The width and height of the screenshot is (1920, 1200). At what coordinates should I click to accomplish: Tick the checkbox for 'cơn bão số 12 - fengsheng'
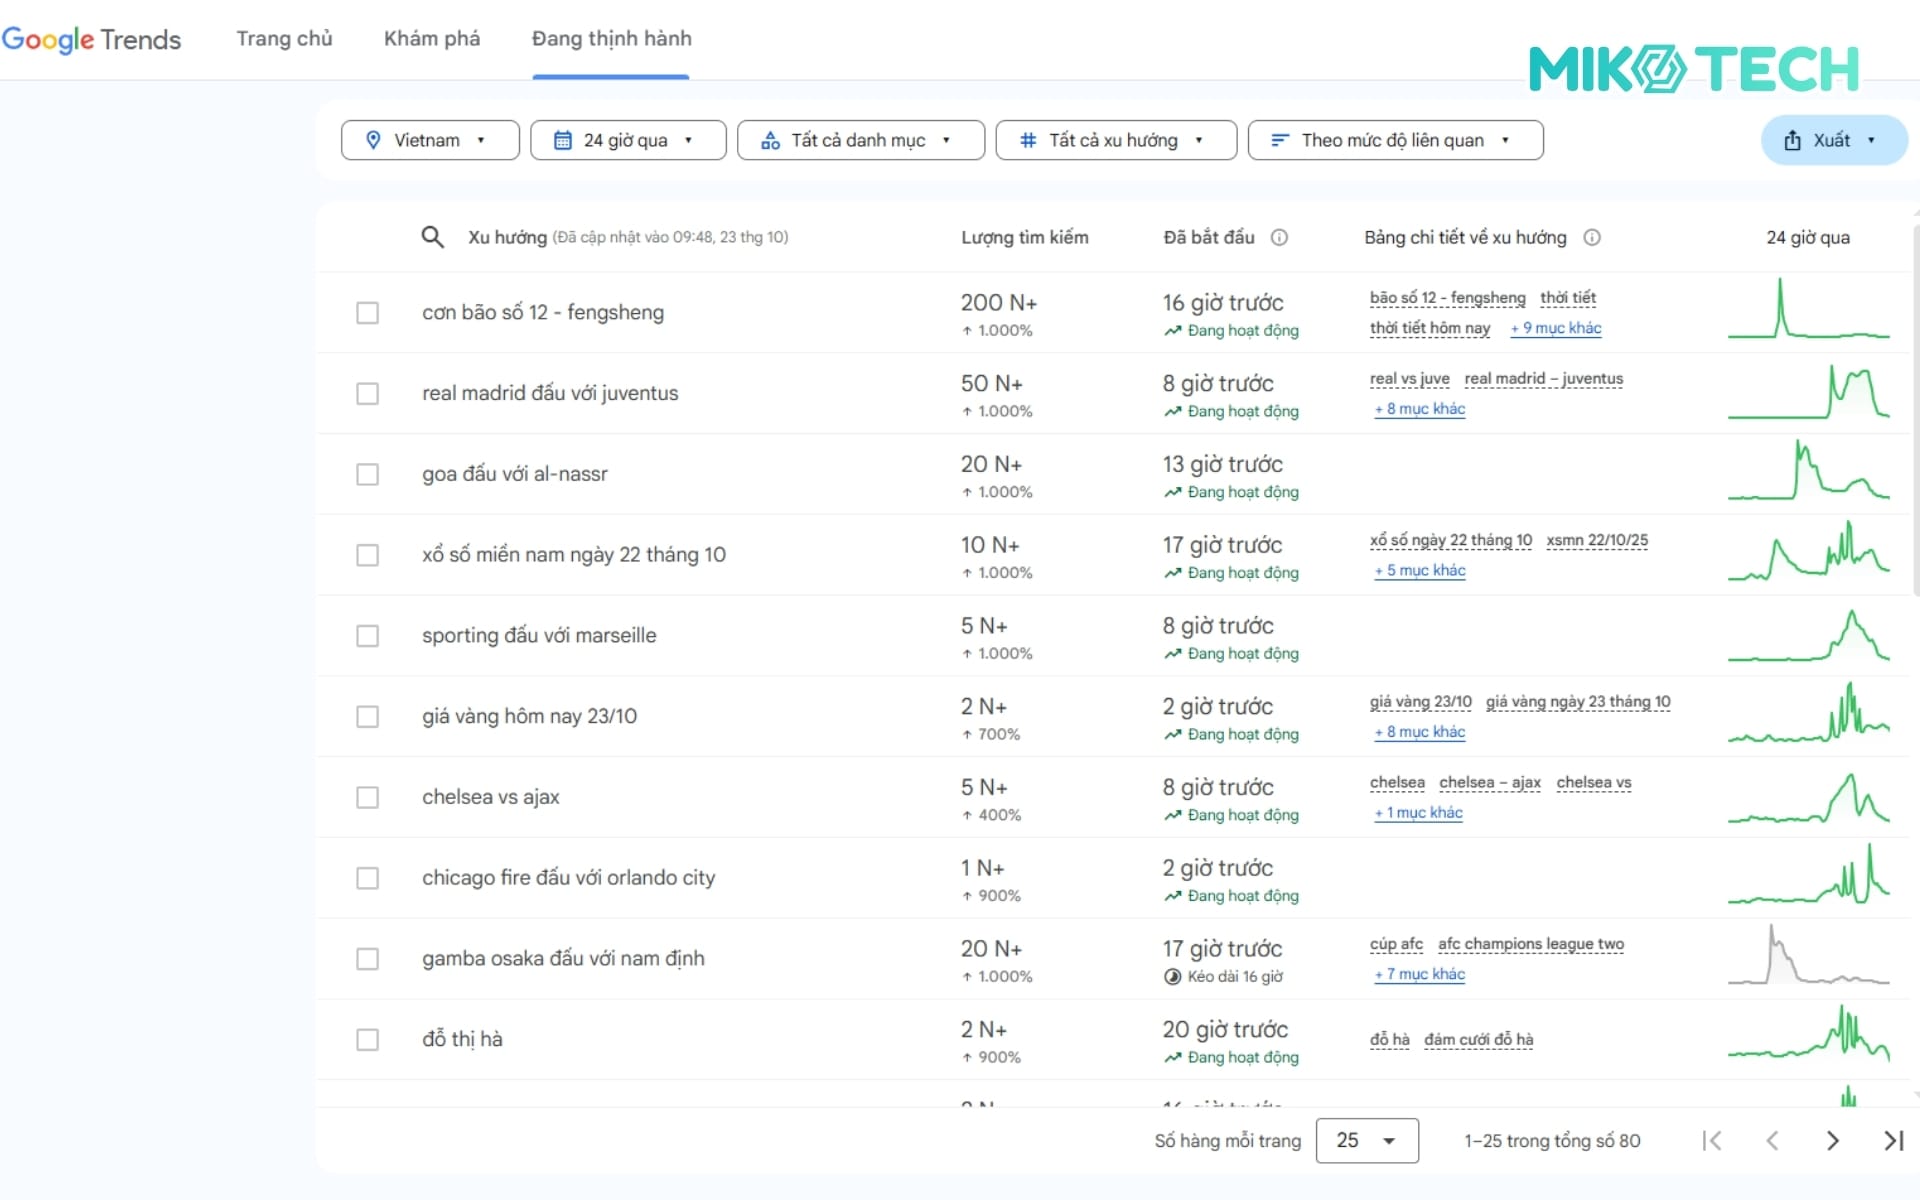tap(368, 313)
